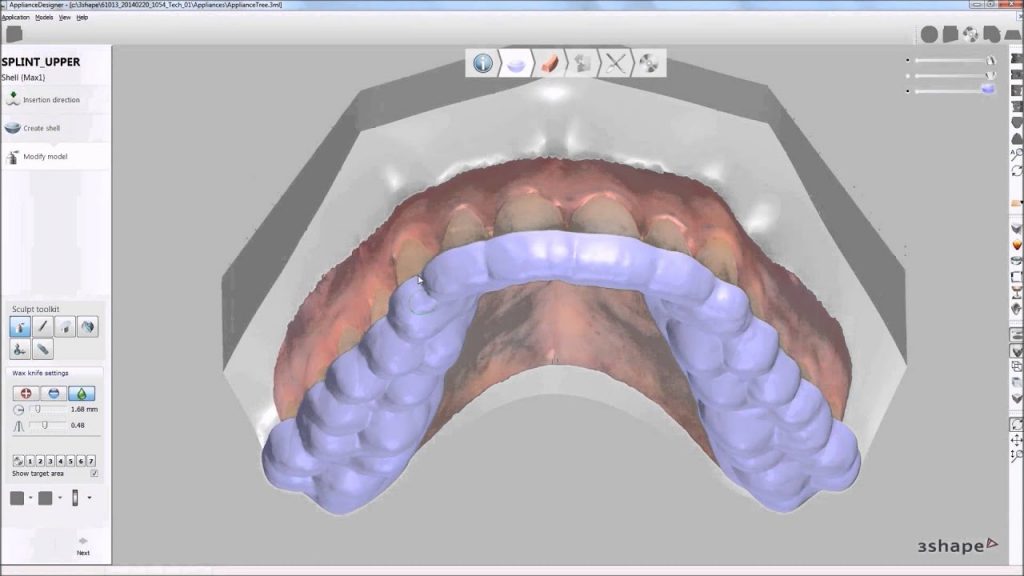Open the View menu

[64, 17]
